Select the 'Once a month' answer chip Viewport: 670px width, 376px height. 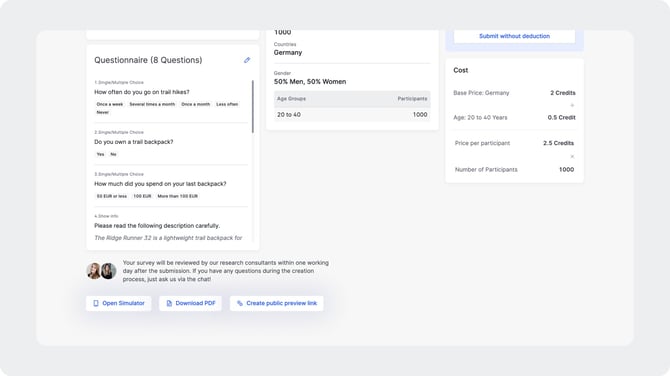pyautogui.click(x=195, y=104)
